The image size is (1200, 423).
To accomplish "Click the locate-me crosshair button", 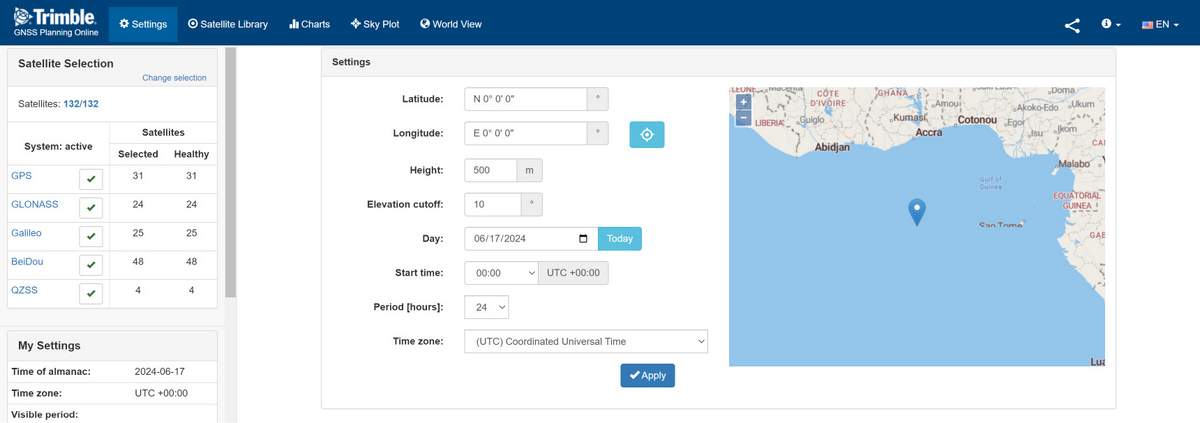I will (x=646, y=134).
